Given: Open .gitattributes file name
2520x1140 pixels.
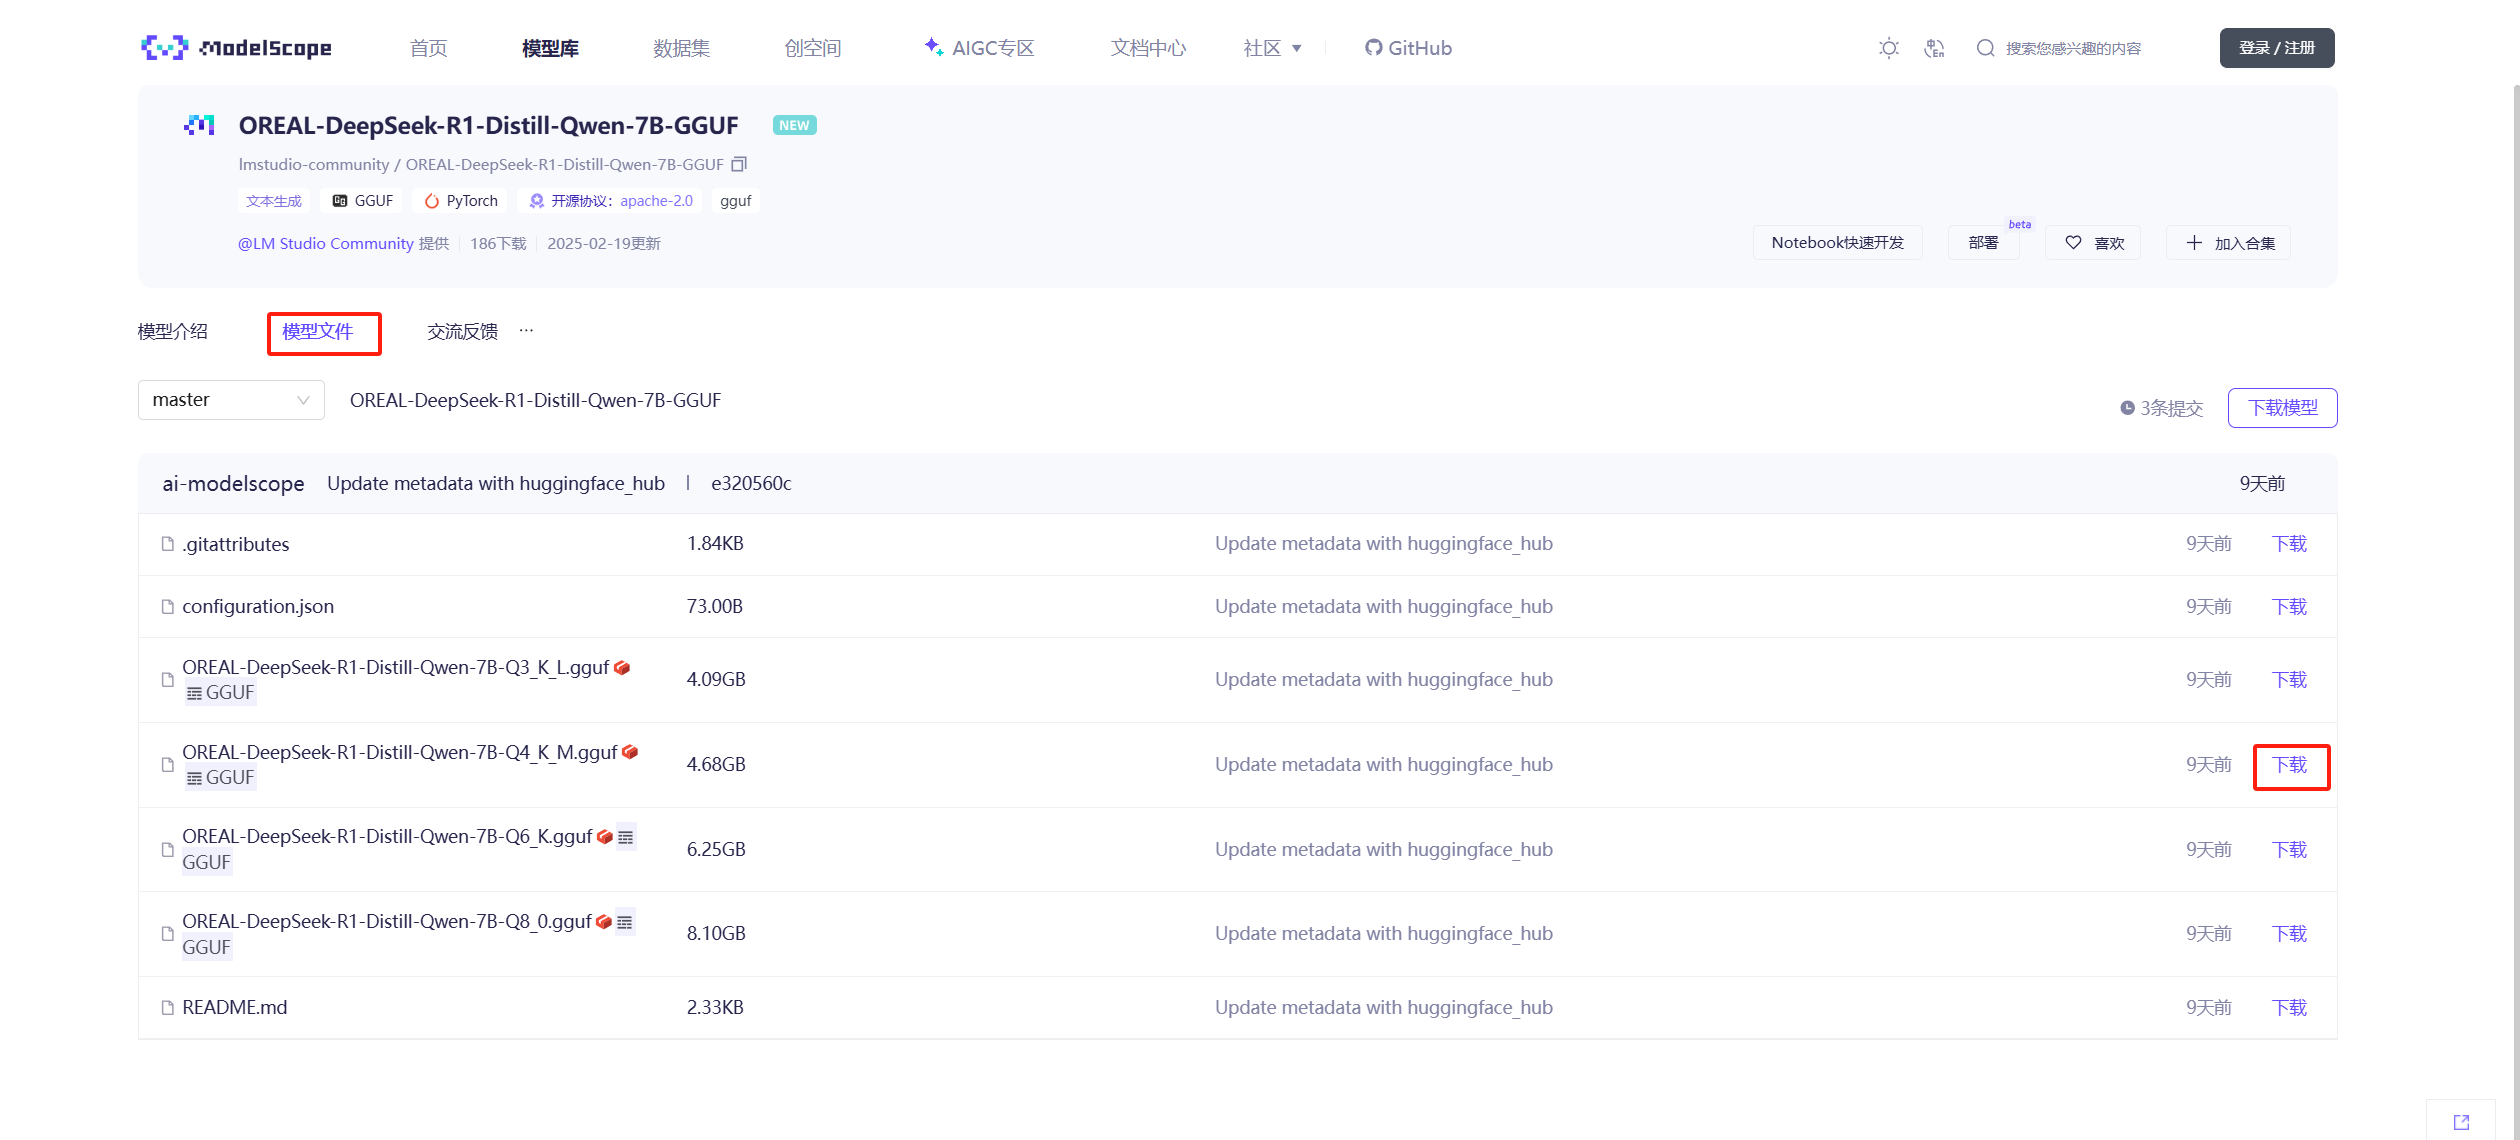Looking at the screenshot, I should point(236,544).
